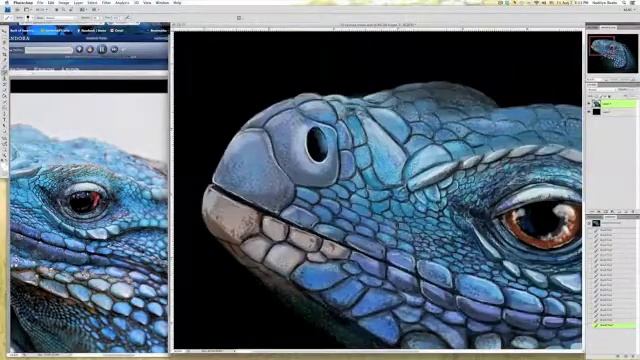Open the Filter menu
Screen dimensions: 640x360
pyautogui.click(x=106, y=3)
